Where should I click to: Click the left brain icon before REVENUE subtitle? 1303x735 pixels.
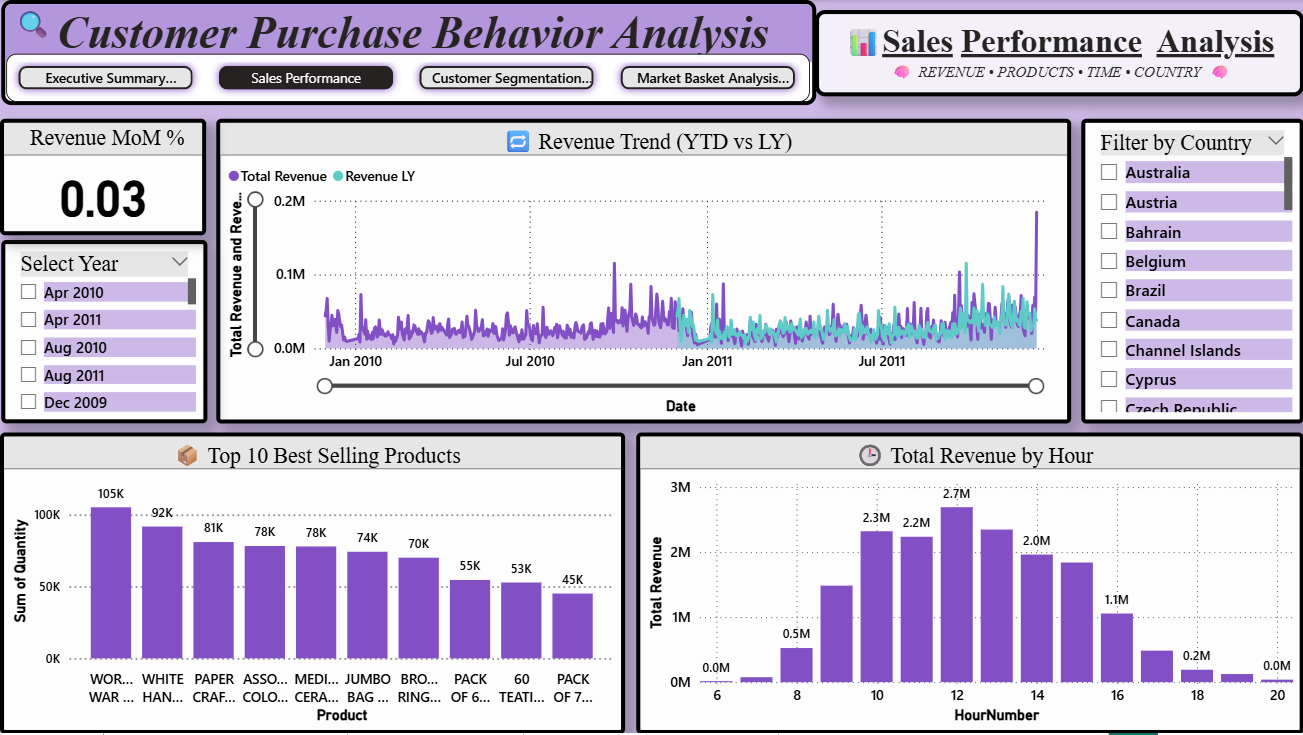(901, 72)
